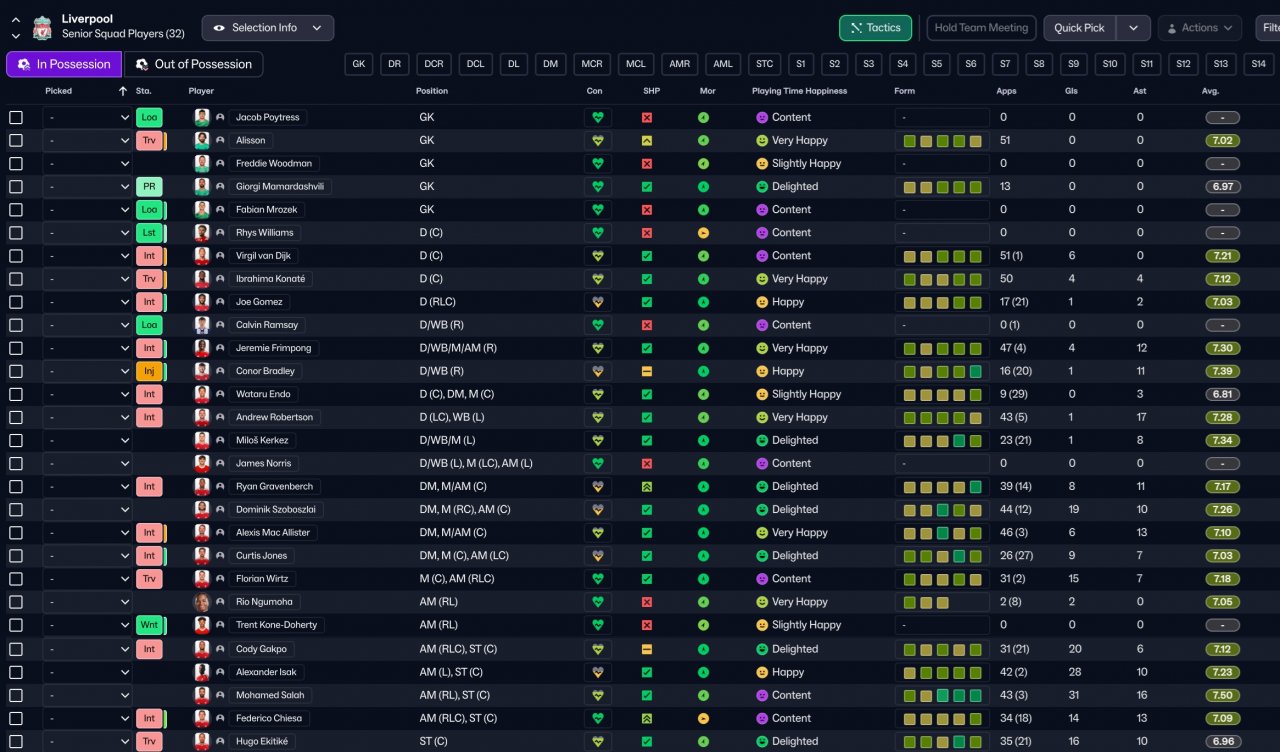
Task: Click the form squares for Virgil van Dijk
Action: [942, 256]
